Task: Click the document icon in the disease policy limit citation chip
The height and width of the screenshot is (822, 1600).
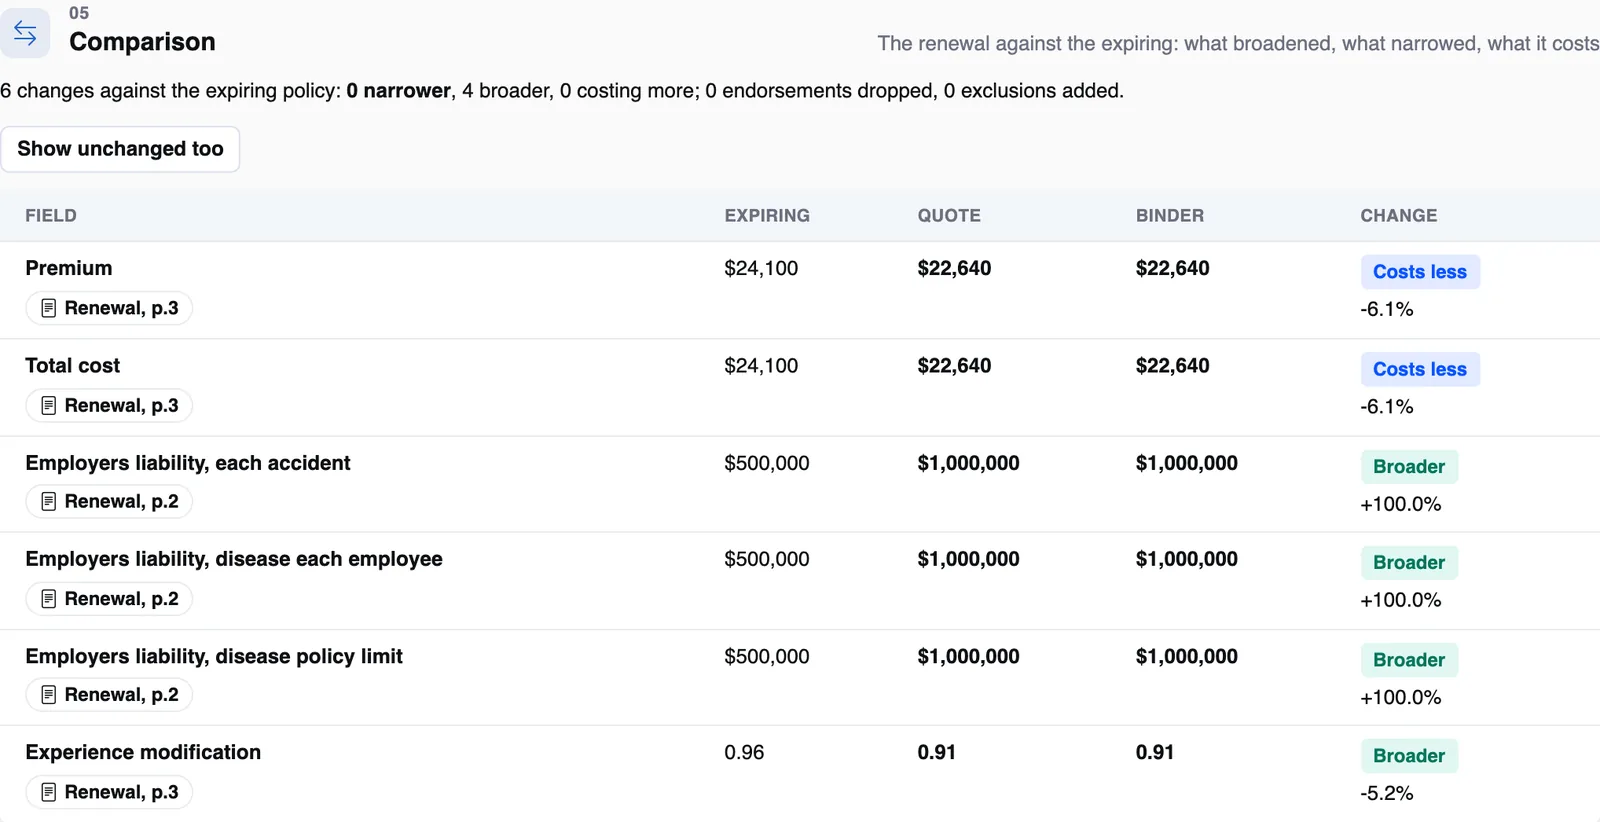Action: click(48, 694)
